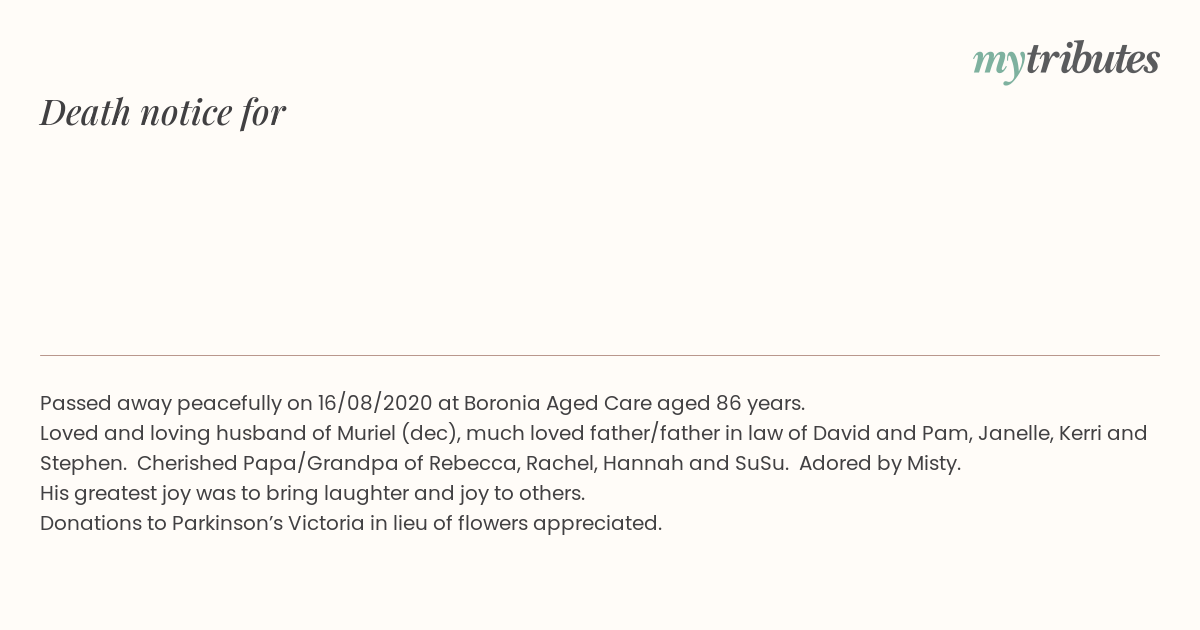Click the "His greatest joy" sentence
Image resolution: width=1200 pixels, height=630 pixels.
click(312, 493)
